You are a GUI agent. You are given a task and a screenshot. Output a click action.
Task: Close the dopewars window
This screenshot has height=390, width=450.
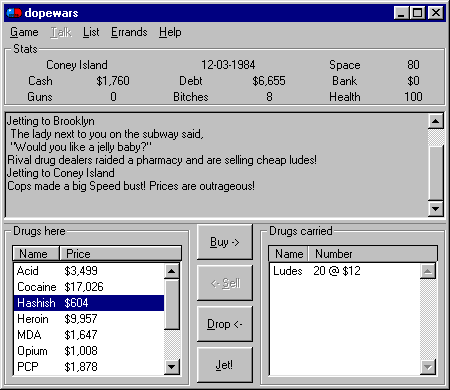click(x=436, y=13)
